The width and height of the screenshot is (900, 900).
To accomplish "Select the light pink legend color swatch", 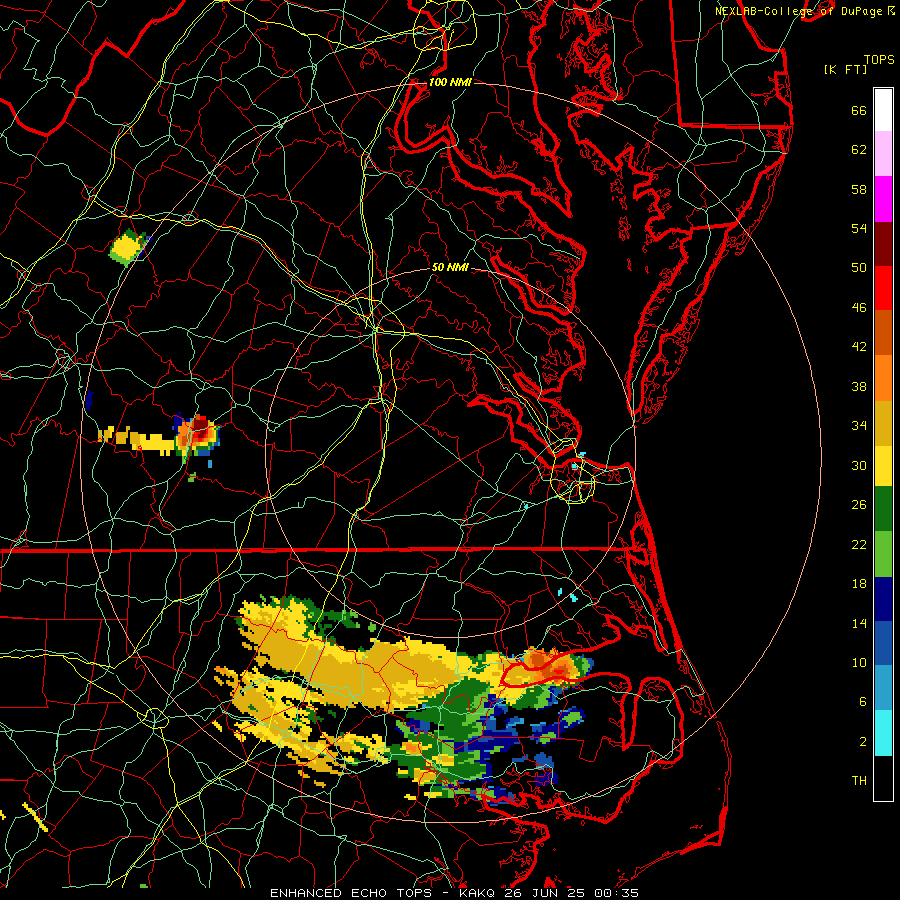I will point(883,154).
